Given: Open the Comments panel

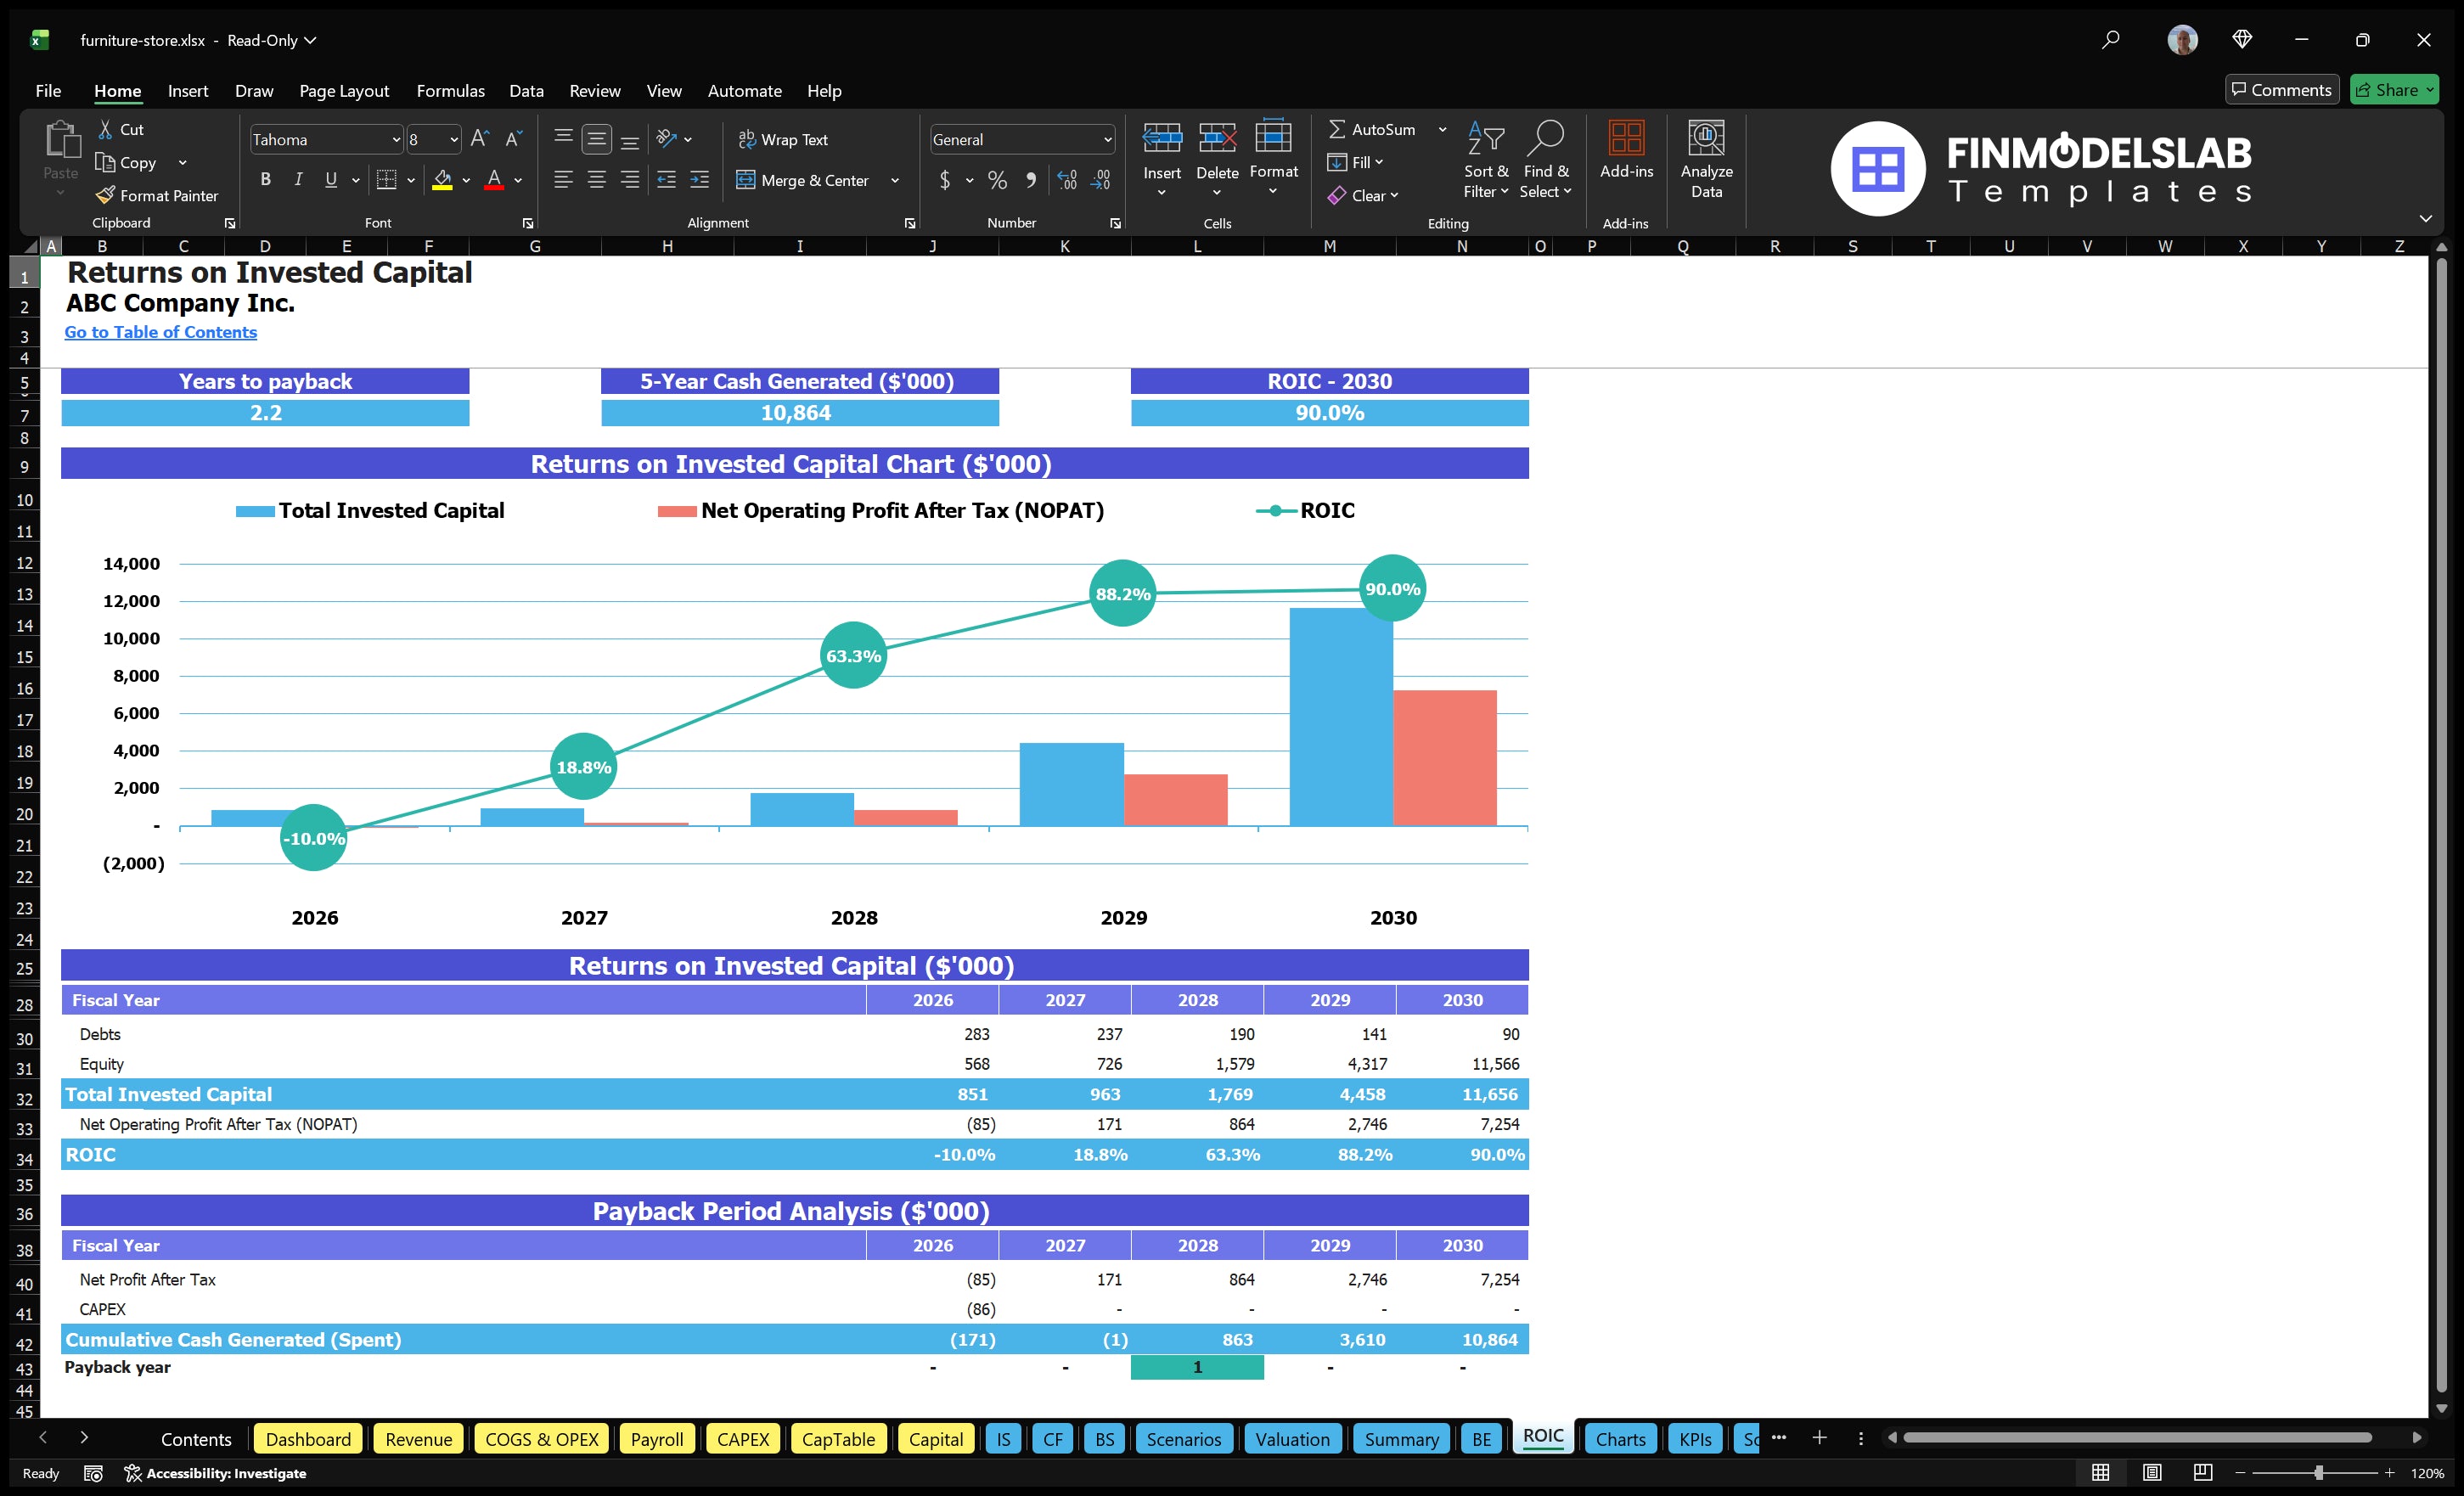Looking at the screenshot, I should pos(2281,89).
